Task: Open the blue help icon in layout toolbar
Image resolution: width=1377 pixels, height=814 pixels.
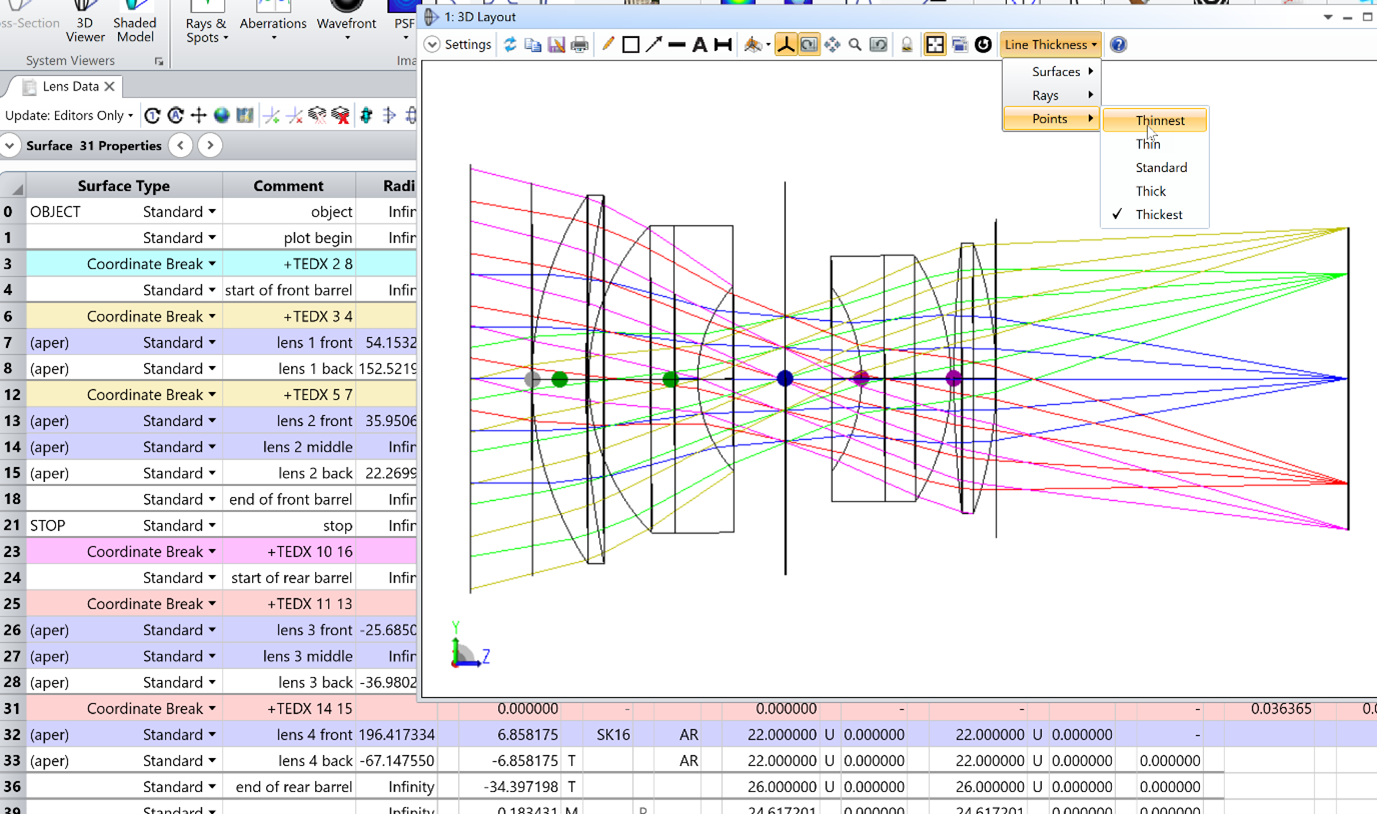Action: point(1118,45)
